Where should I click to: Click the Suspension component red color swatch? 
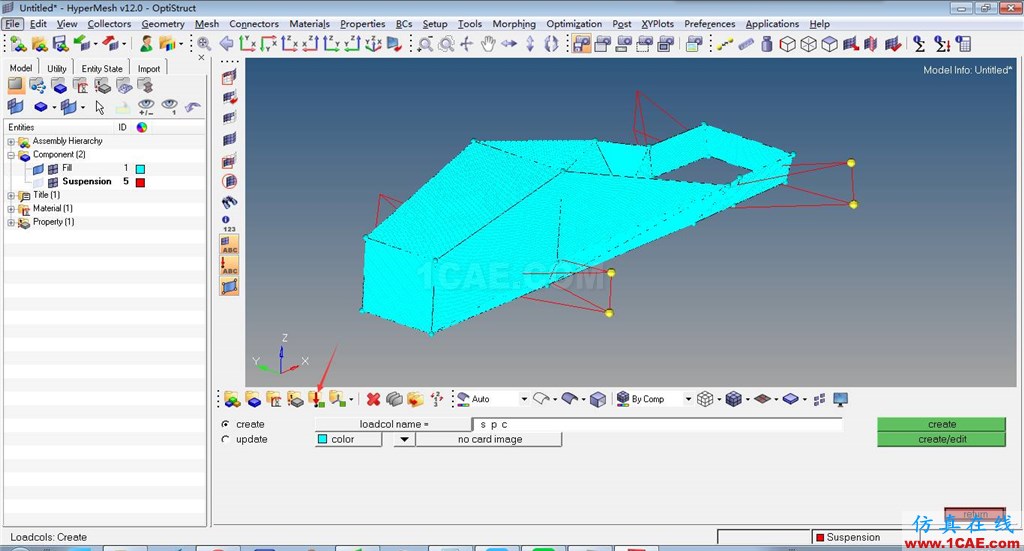(140, 182)
